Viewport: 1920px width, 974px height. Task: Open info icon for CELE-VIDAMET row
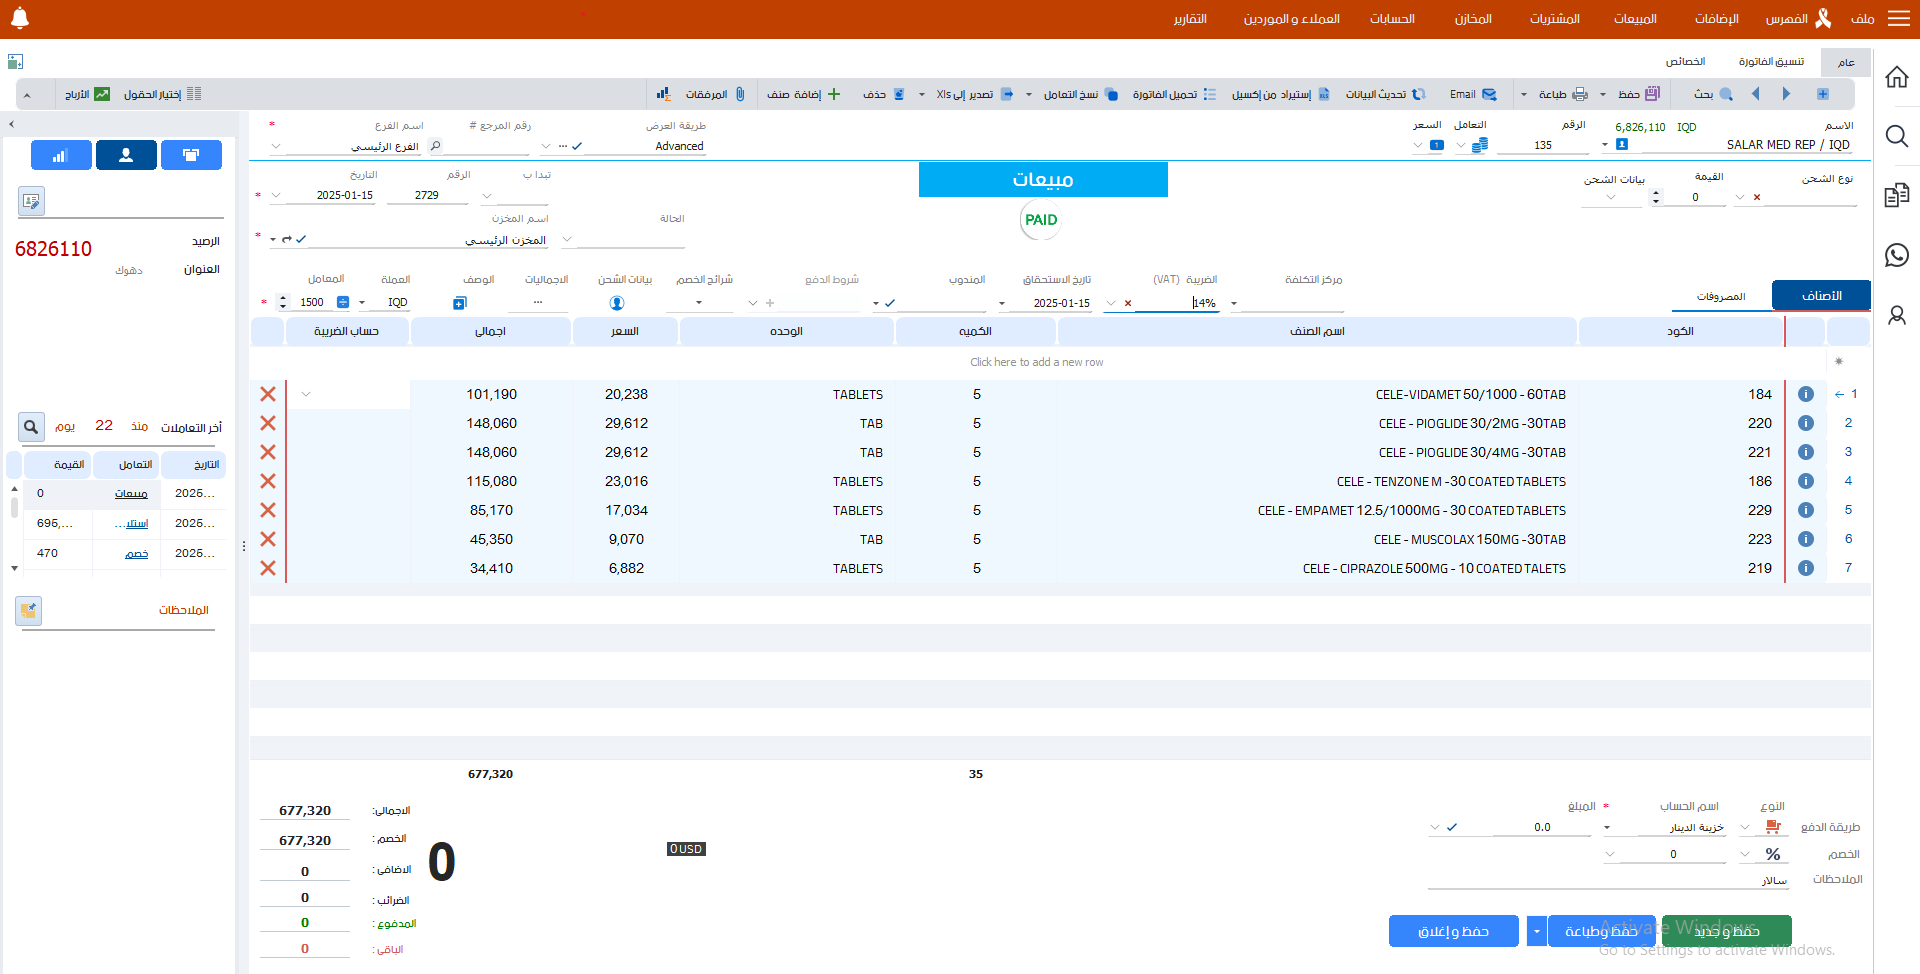pyautogui.click(x=1805, y=394)
